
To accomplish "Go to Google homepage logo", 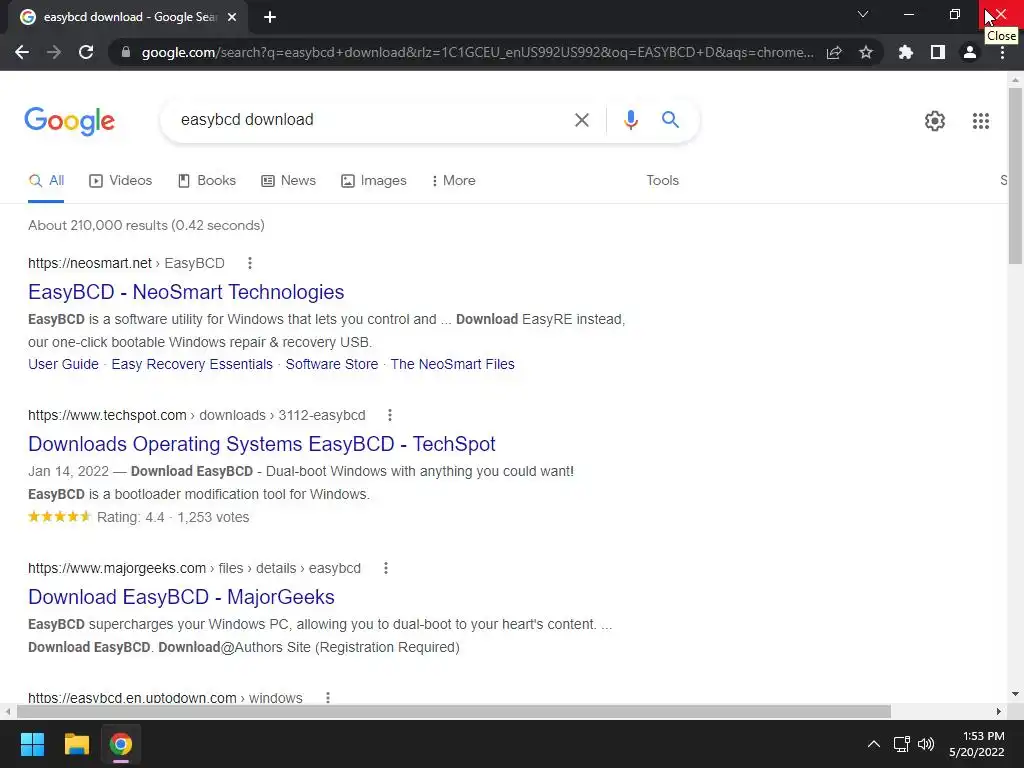I will tap(70, 121).
